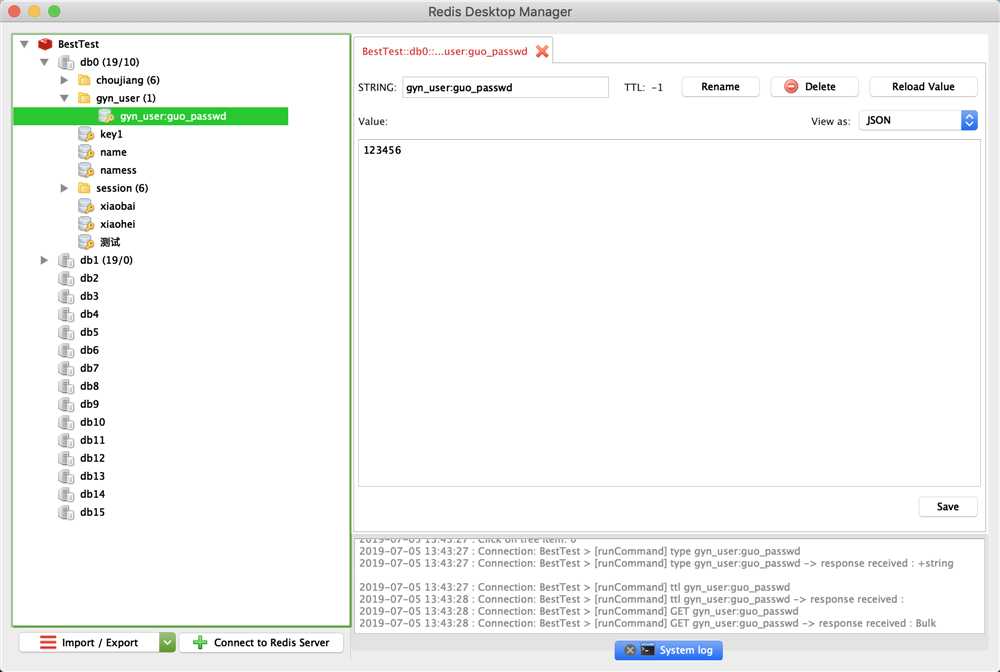Open the Import / Export green dropdown arrow

(x=167, y=643)
